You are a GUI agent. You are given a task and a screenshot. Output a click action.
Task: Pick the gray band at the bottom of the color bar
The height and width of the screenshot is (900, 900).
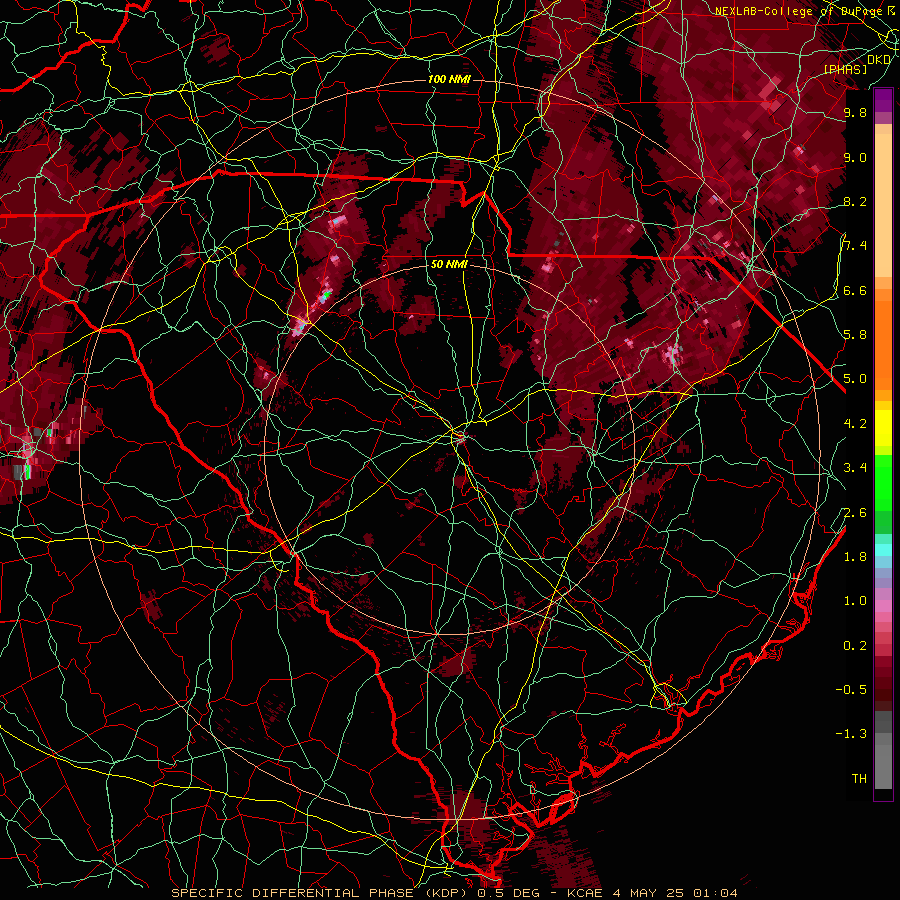click(883, 751)
